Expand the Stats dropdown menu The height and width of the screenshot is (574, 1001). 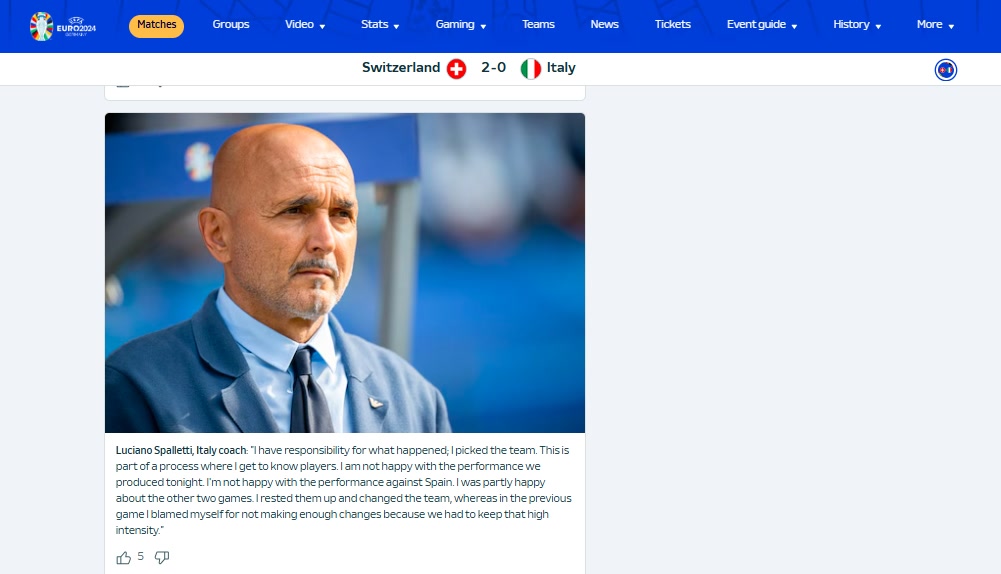click(x=380, y=25)
